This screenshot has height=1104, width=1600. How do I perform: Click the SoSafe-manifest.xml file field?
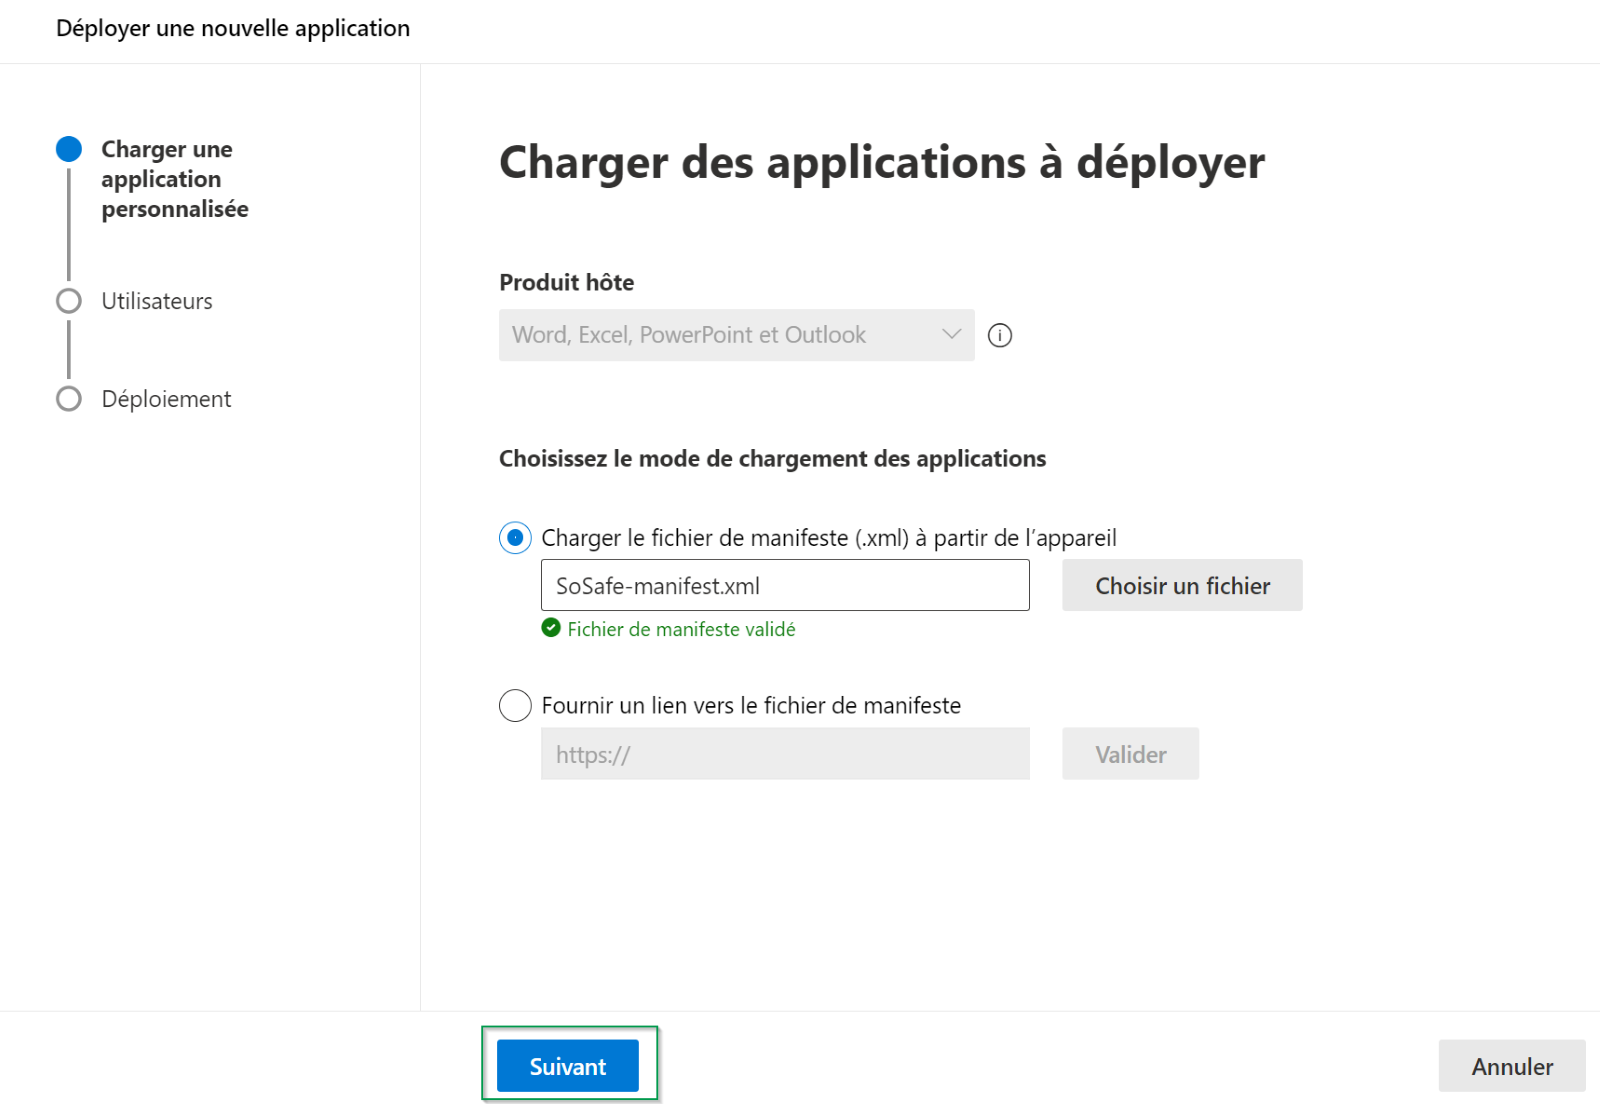coord(784,586)
